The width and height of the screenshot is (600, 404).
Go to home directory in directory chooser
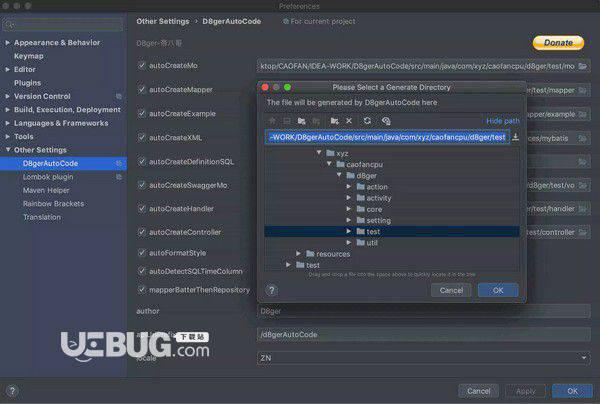click(x=272, y=121)
